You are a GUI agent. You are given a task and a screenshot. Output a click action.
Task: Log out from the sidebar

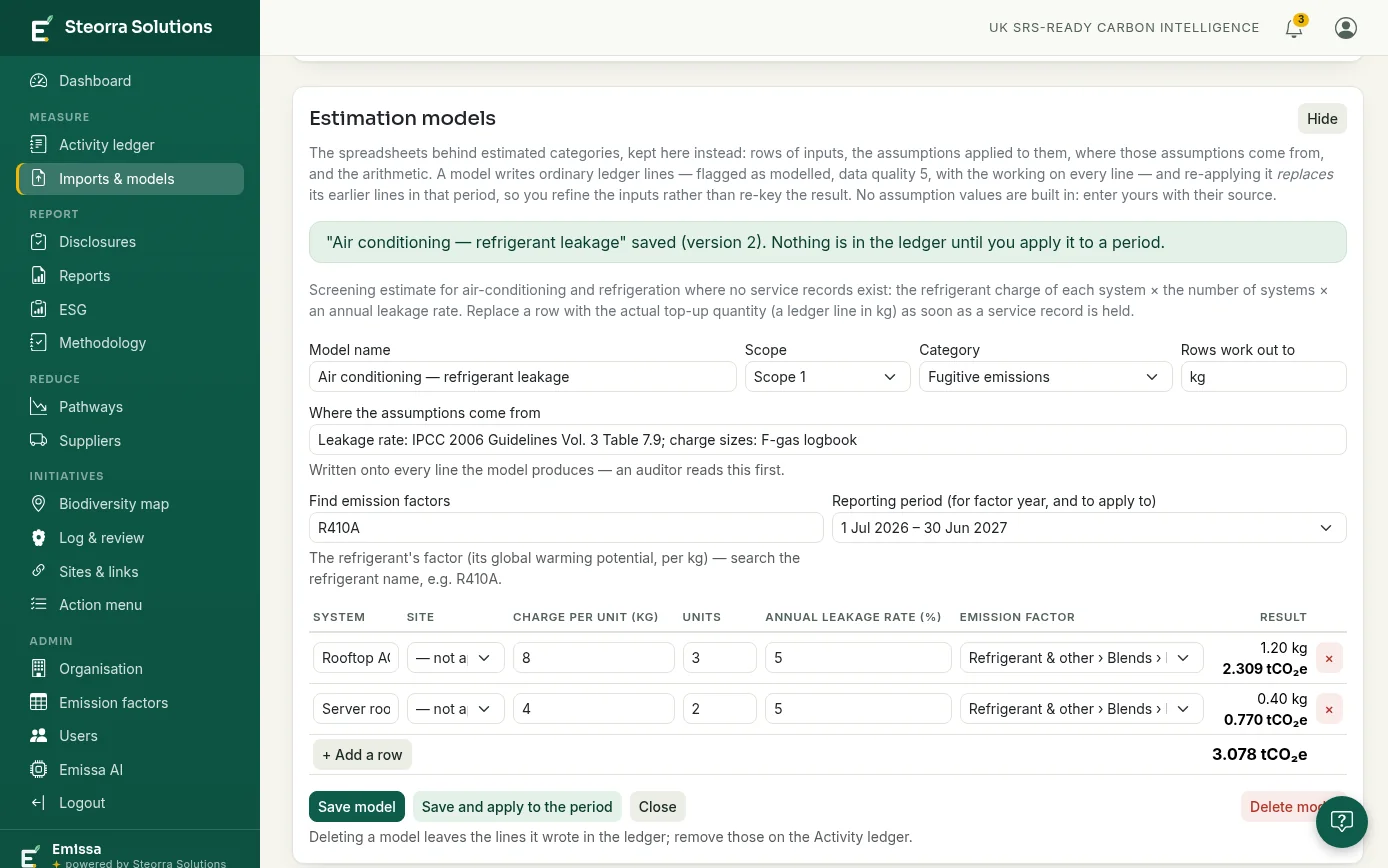click(130, 803)
